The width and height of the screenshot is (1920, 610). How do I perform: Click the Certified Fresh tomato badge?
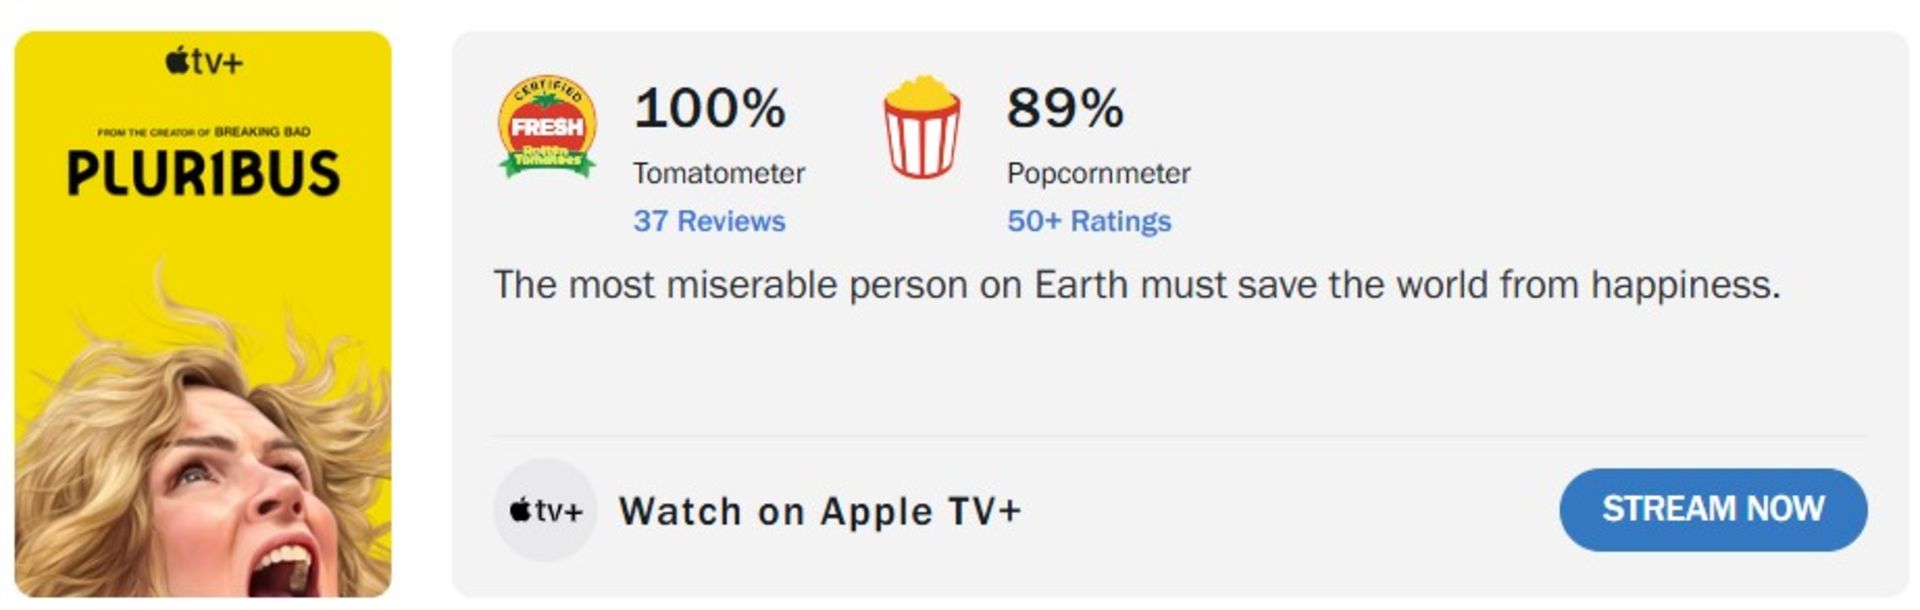point(547,127)
